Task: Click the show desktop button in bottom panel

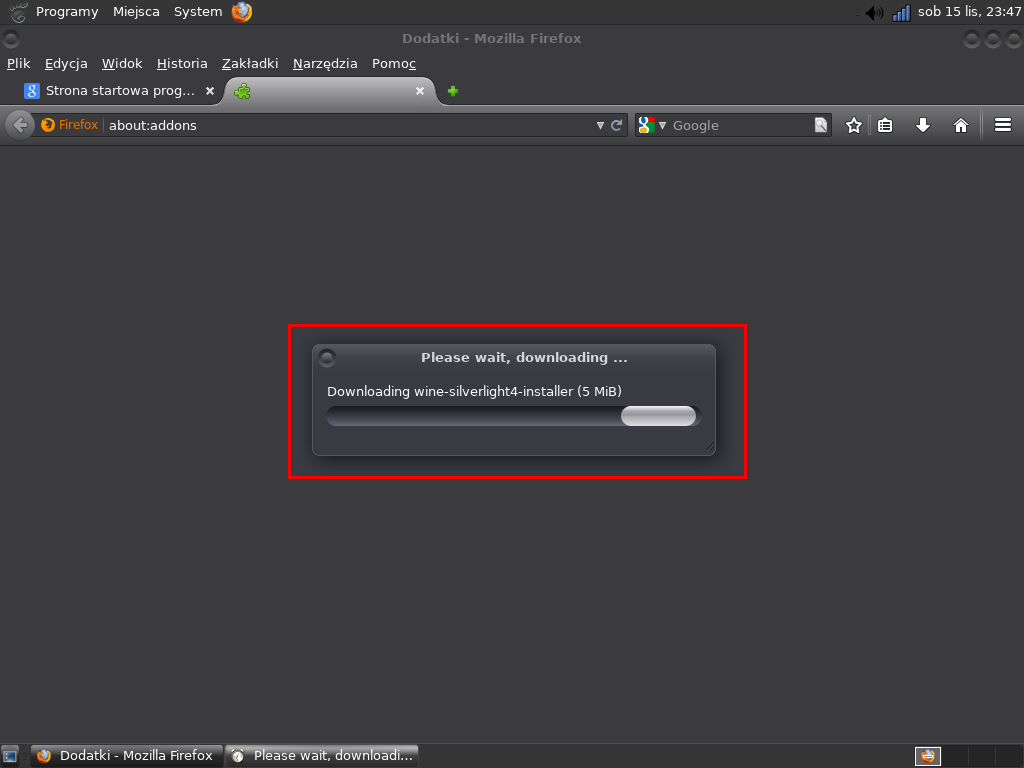Action: (10, 756)
